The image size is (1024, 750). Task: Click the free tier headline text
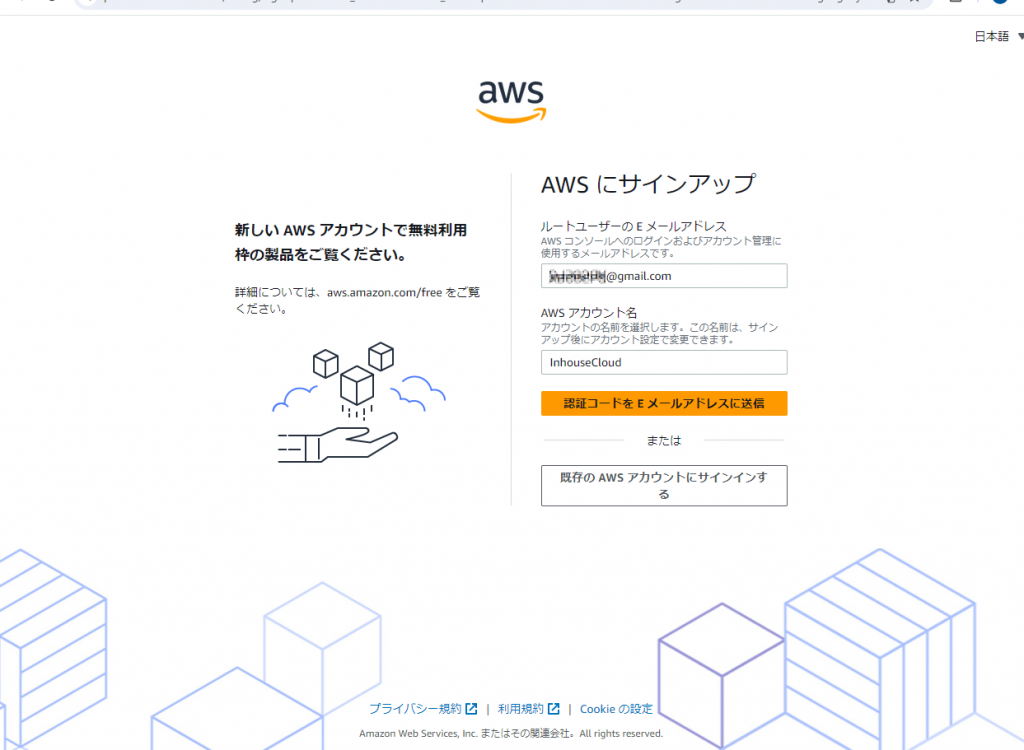pos(351,242)
